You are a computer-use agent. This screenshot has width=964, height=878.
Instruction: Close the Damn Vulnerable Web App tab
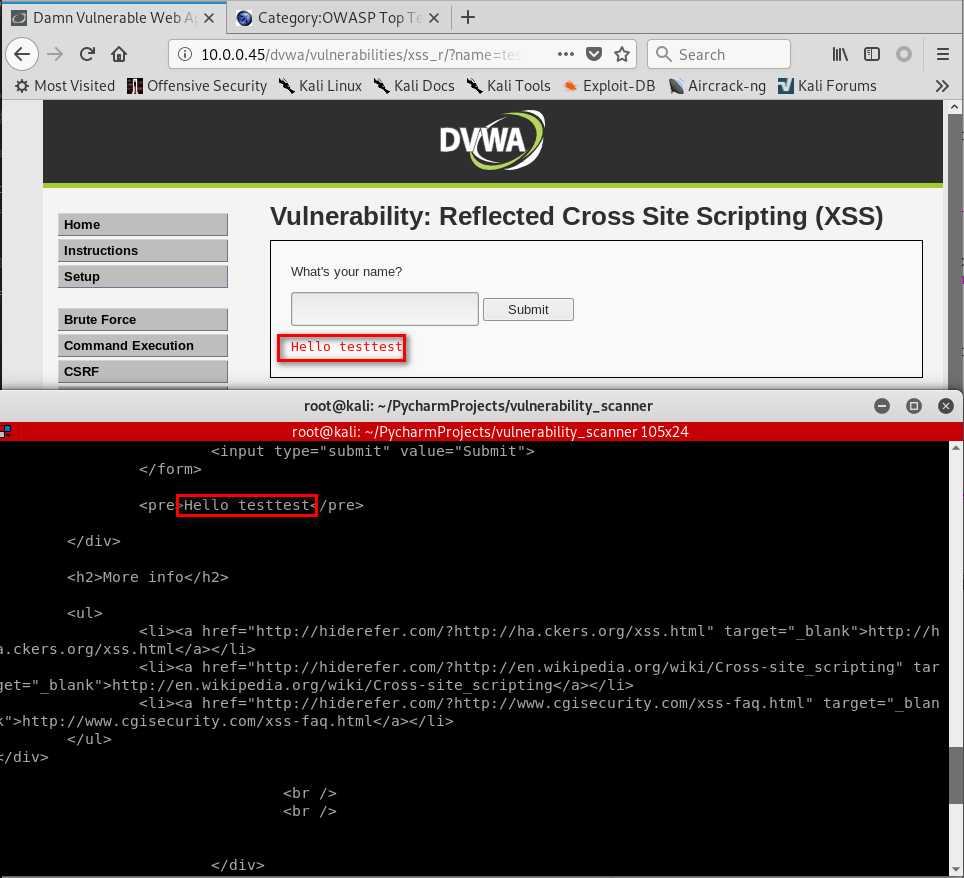coord(209,18)
